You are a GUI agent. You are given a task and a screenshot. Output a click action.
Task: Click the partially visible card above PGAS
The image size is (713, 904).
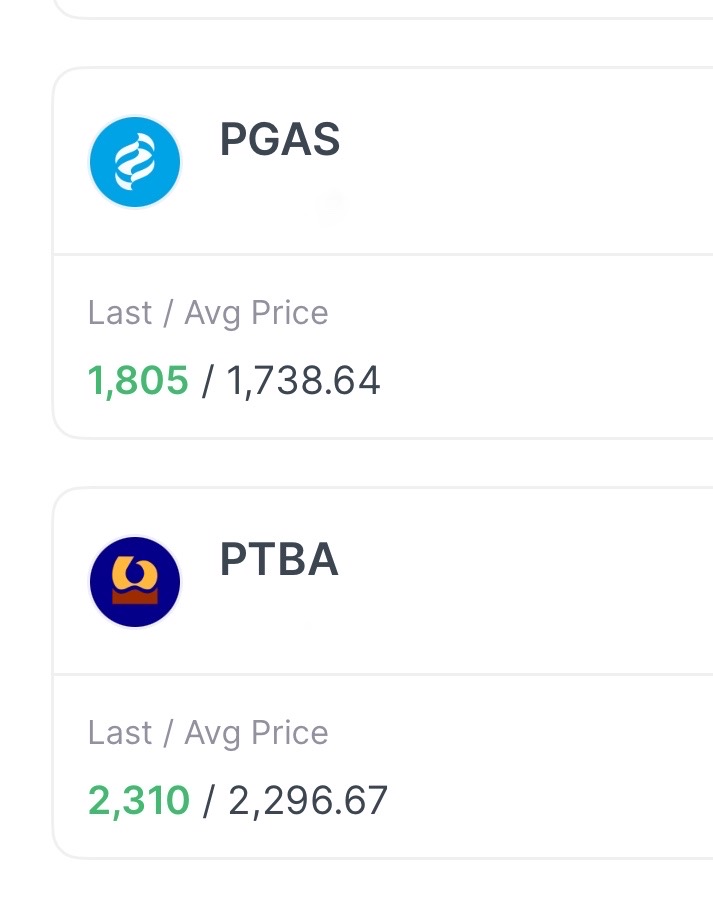tap(380, 7)
